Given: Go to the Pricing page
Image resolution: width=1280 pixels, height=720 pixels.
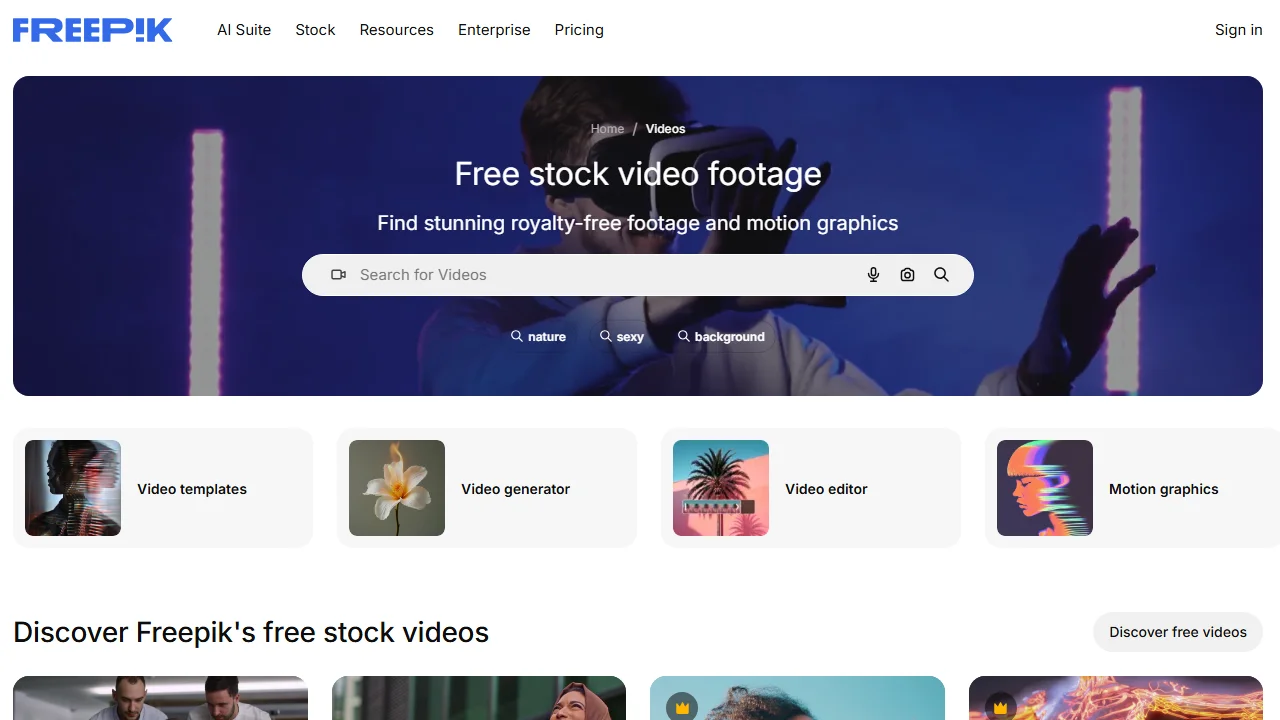Looking at the screenshot, I should tap(579, 30).
